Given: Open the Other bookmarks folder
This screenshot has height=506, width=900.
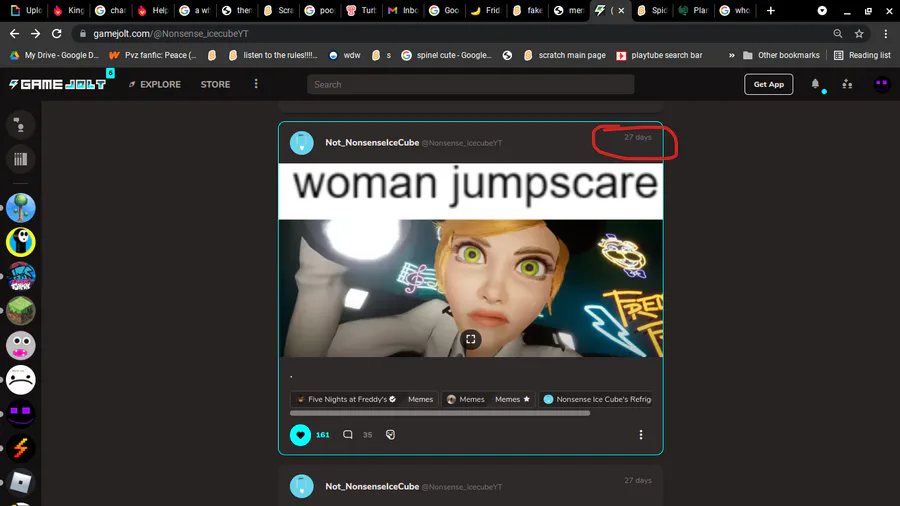Looking at the screenshot, I should pyautogui.click(x=781, y=55).
